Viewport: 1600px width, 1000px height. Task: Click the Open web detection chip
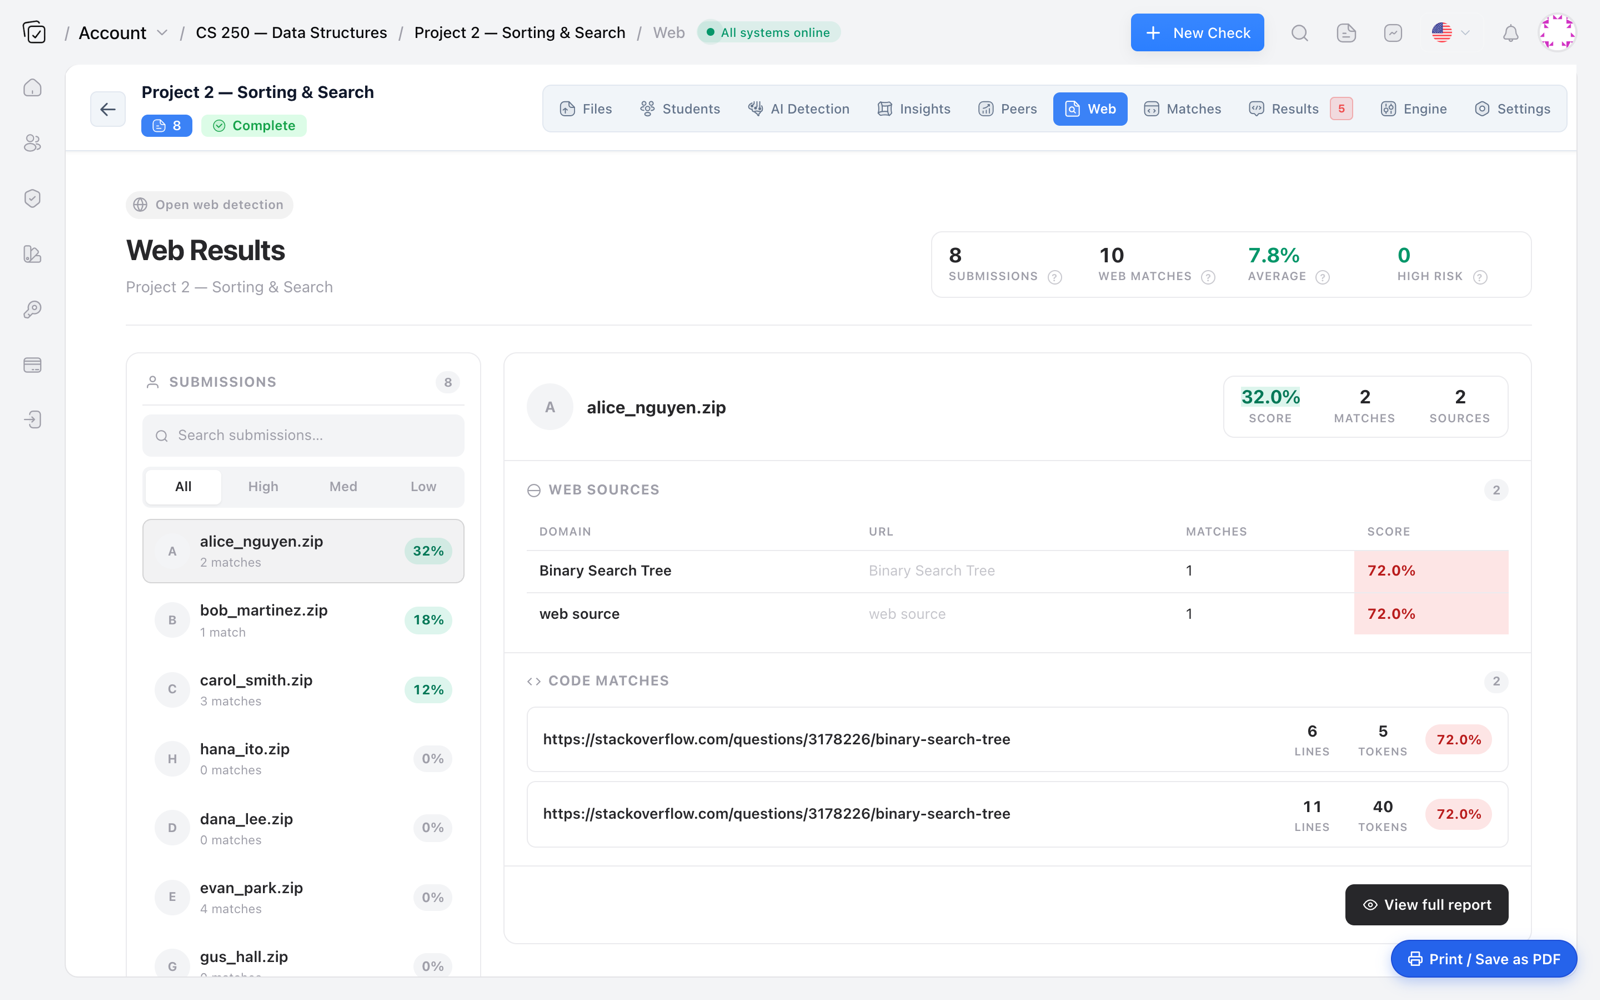pos(209,205)
